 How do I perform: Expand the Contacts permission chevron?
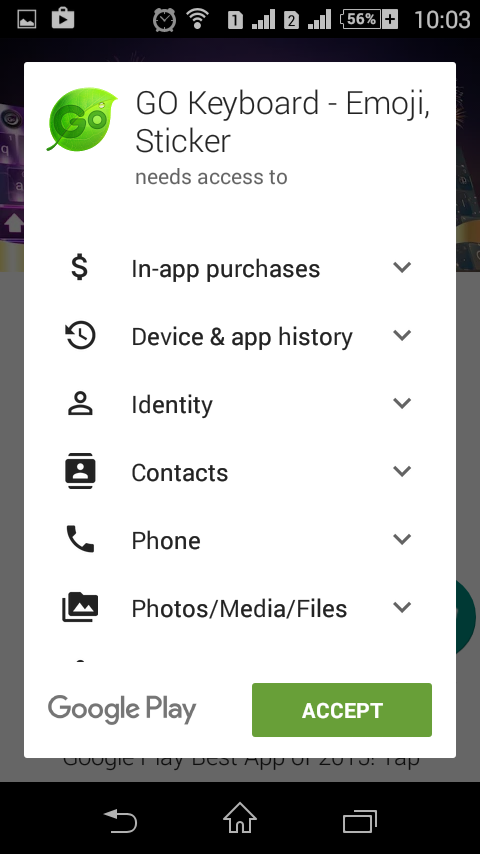[x=402, y=471]
